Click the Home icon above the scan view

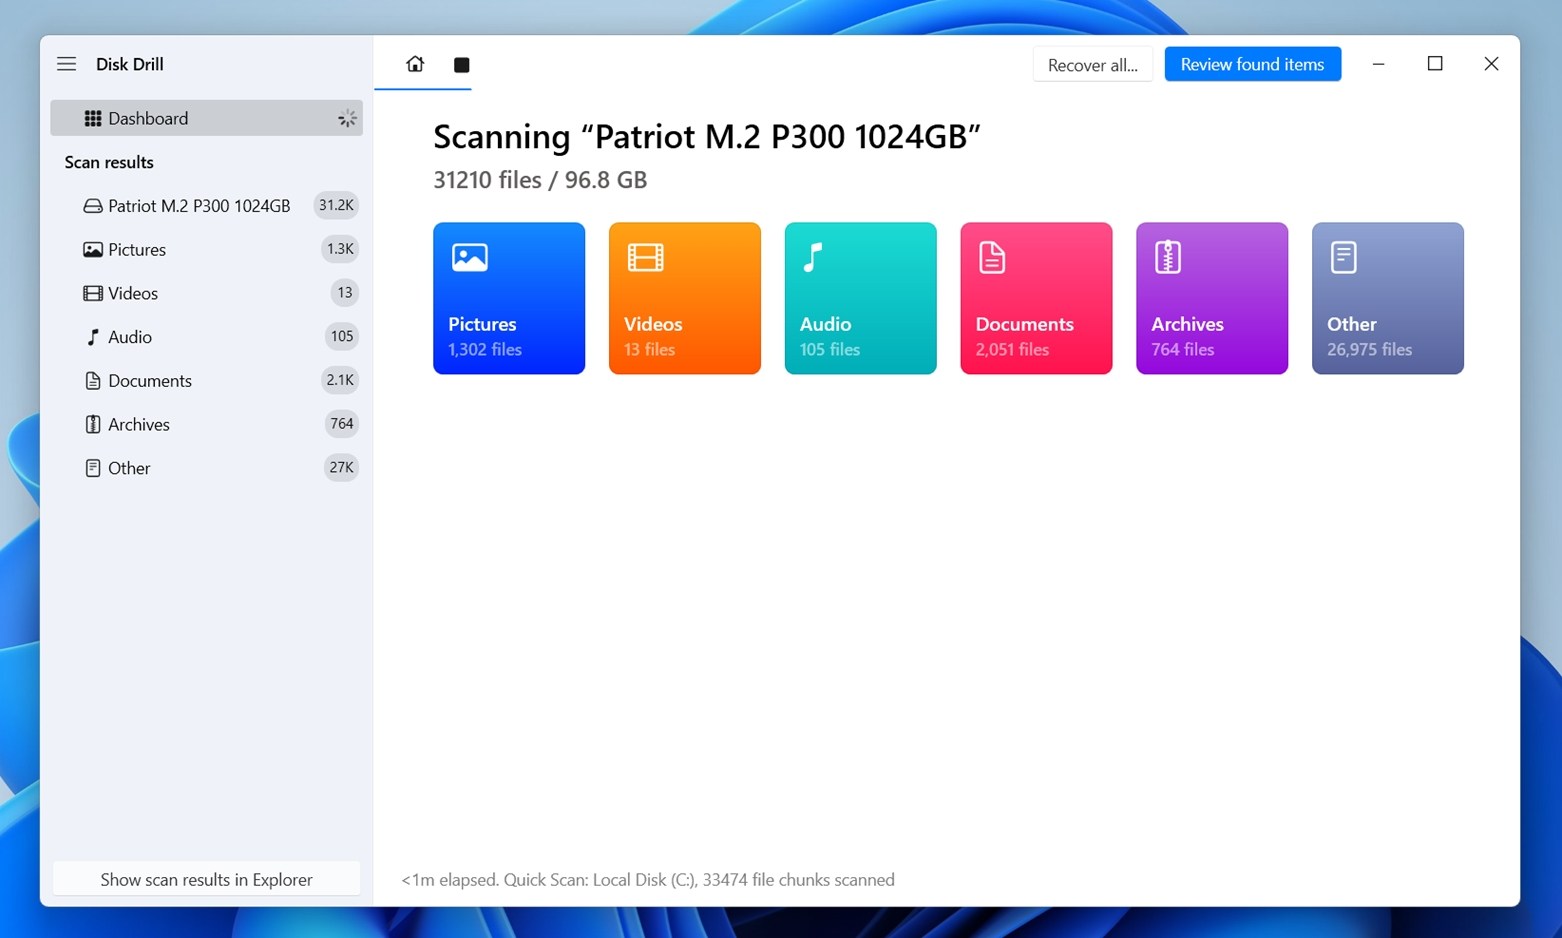(x=415, y=63)
